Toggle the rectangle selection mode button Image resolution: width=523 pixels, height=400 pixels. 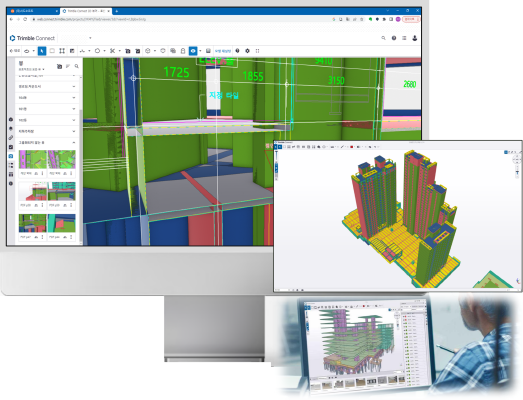(52, 51)
